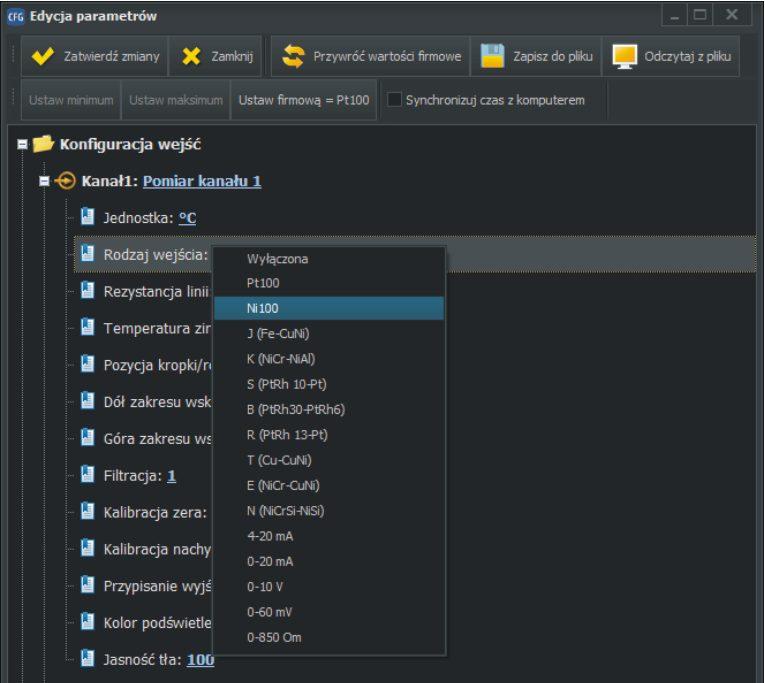The width and height of the screenshot is (765, 683).
Task: Select the 0-10 V input option
Action: [x=329, y=587]
